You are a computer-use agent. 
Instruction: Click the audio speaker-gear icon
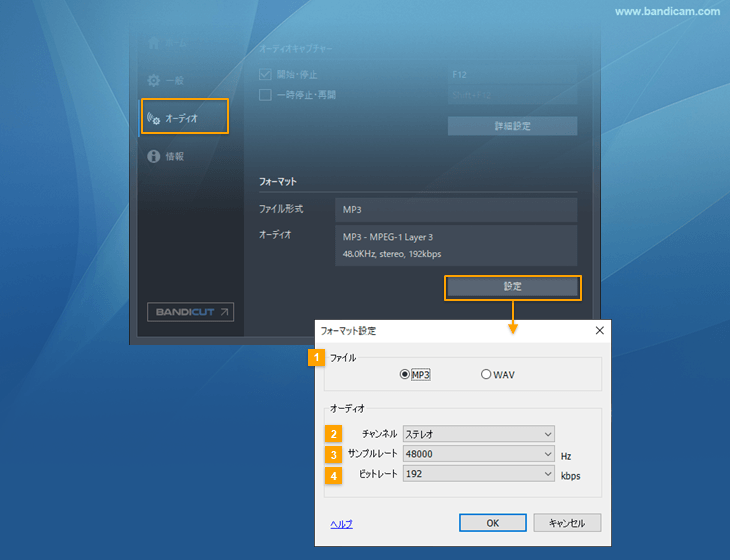[x=154, y=118]
